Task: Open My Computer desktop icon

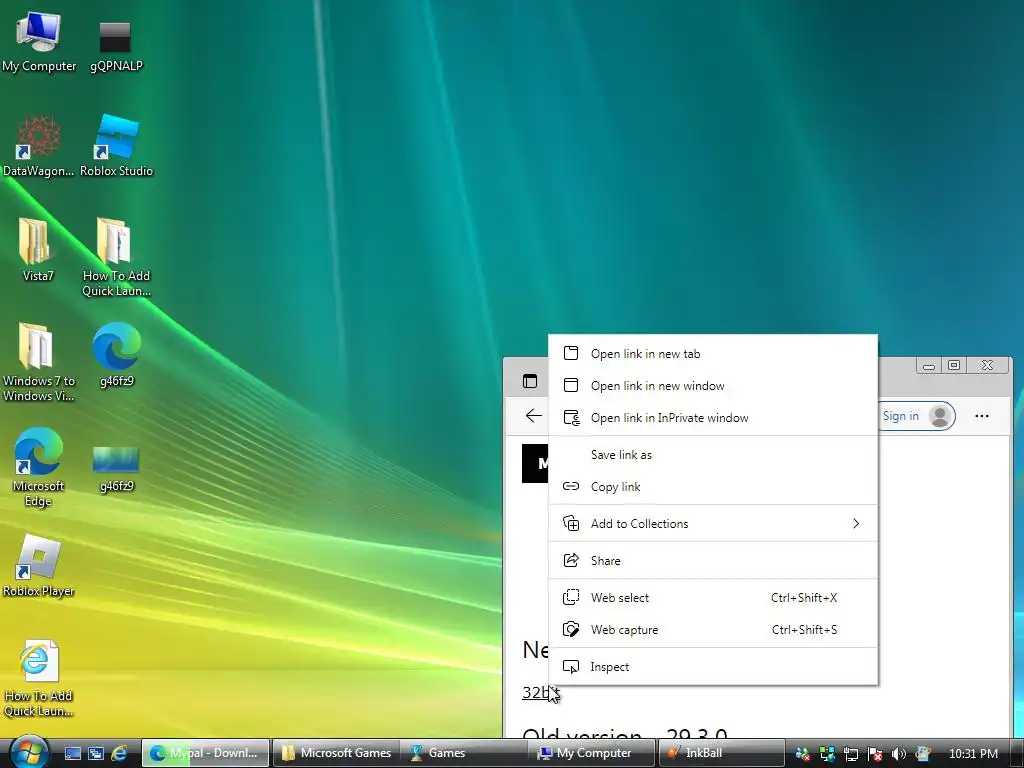Action: click(x=39, y=42)
